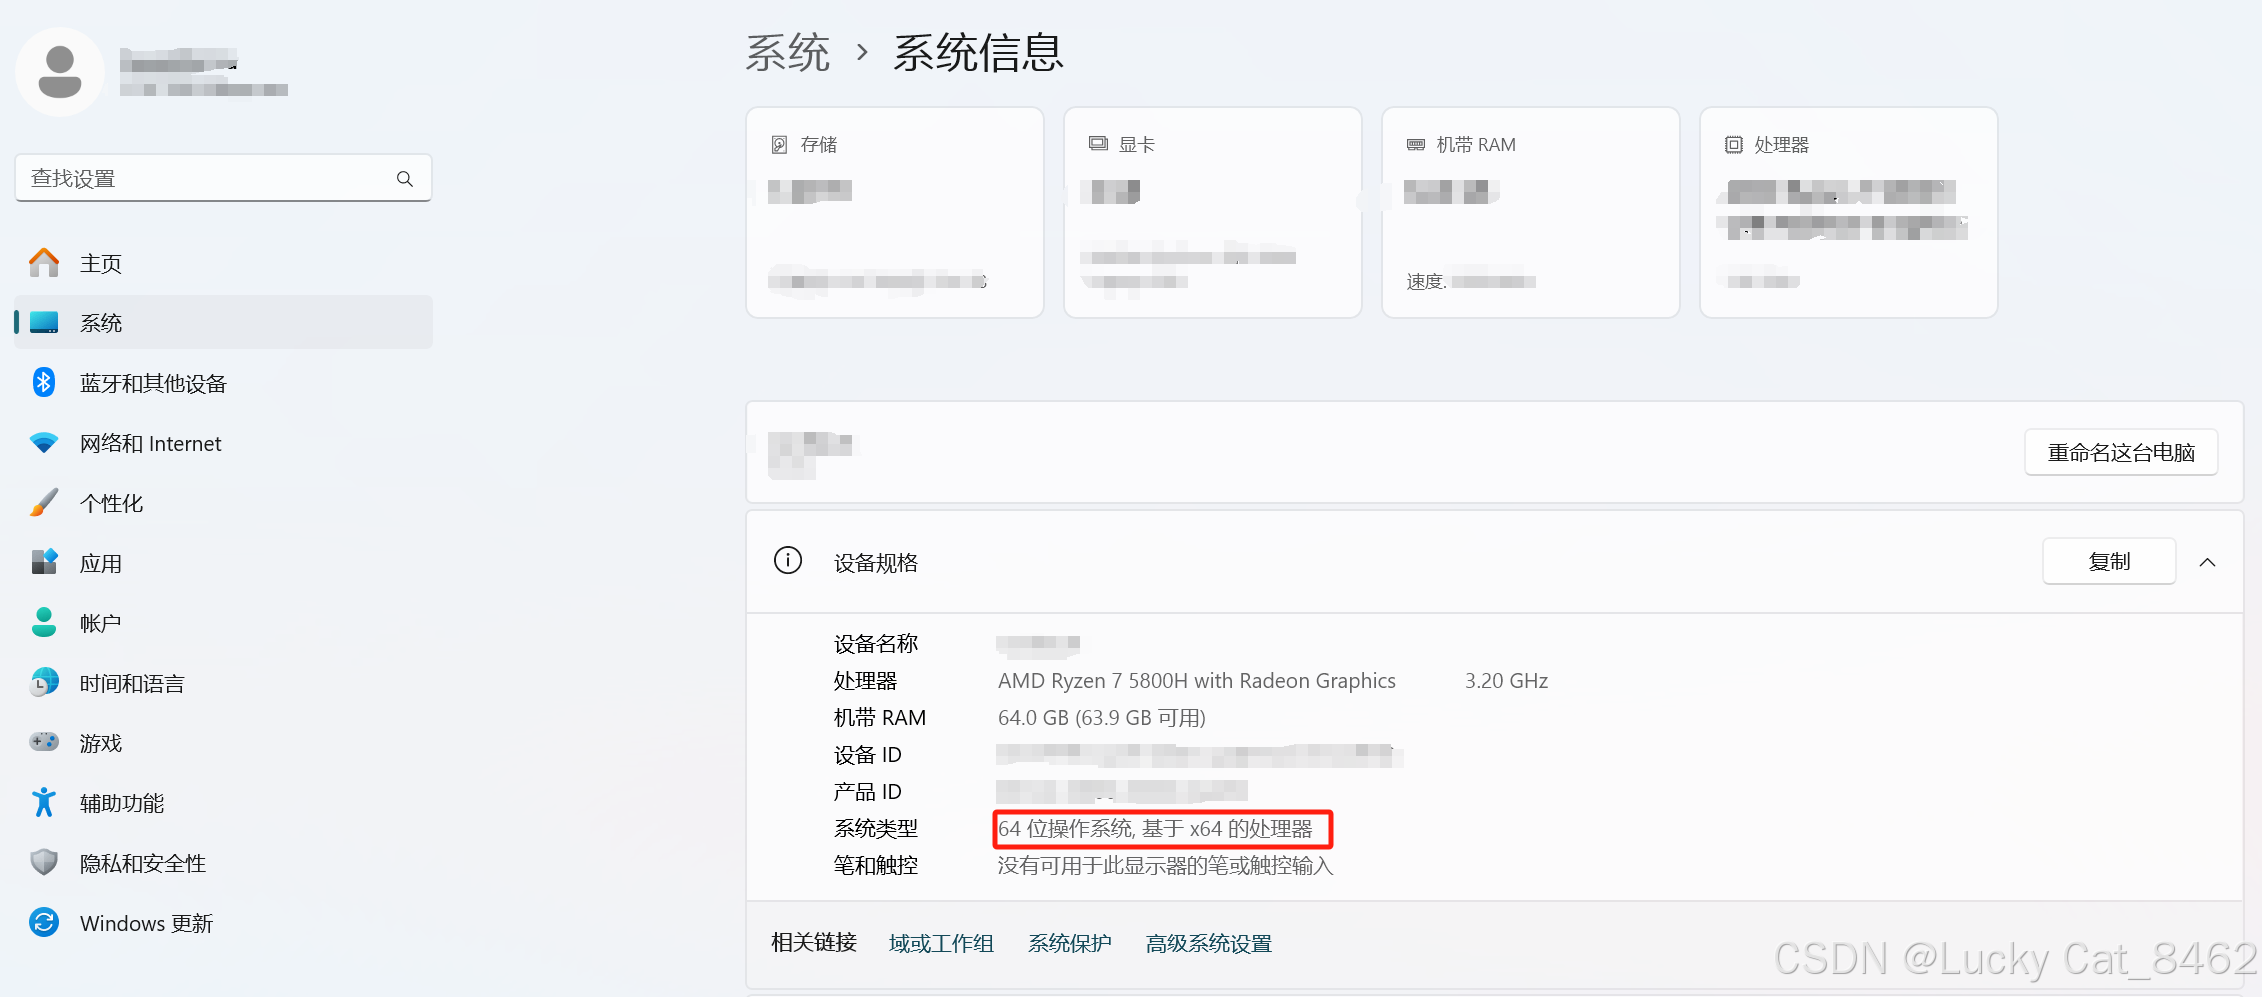Select the 时间和语言 icon

coord(44,682)
